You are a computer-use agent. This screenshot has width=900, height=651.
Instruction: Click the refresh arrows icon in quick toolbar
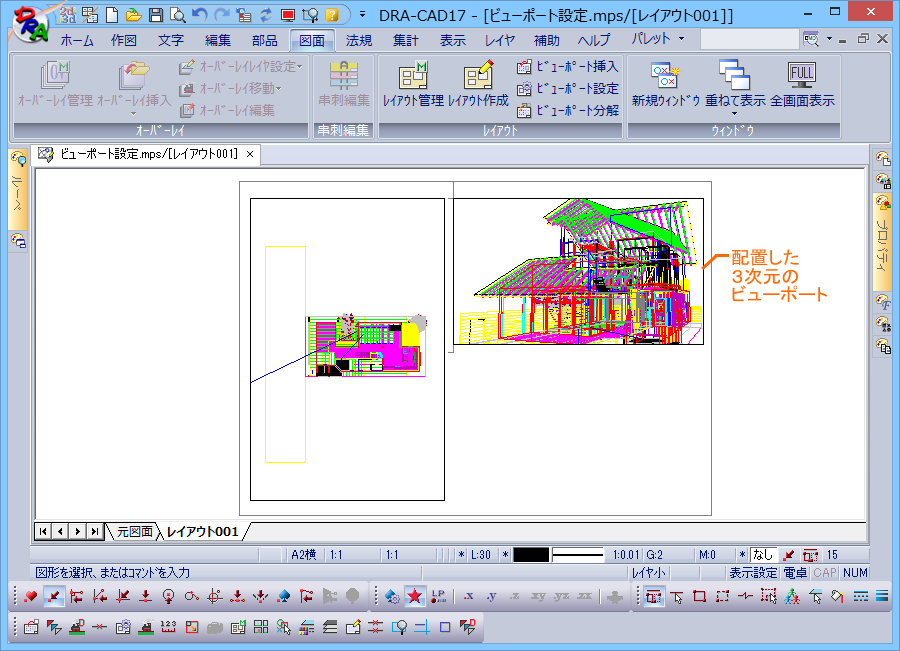(x=266, y=15)
